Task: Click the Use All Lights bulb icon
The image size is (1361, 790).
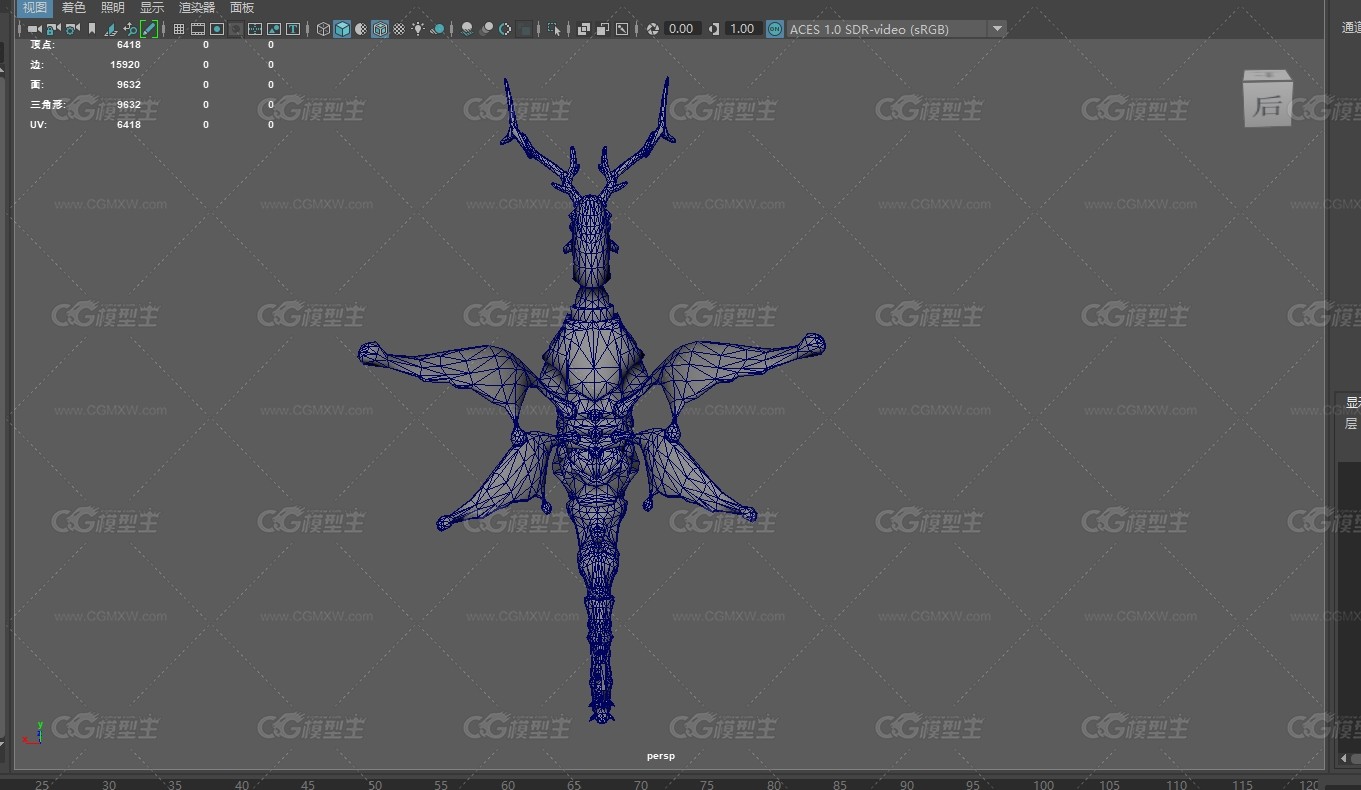Action: click(418, 29)
